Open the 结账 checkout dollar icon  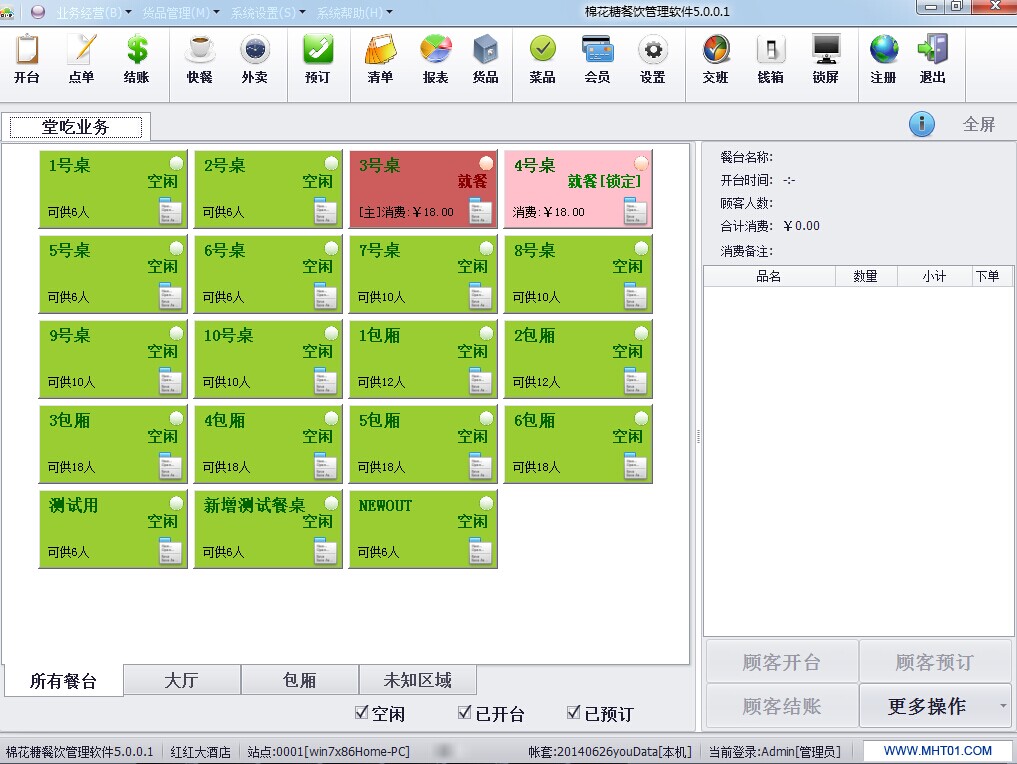pyautogui.click(x=137, y=59)
